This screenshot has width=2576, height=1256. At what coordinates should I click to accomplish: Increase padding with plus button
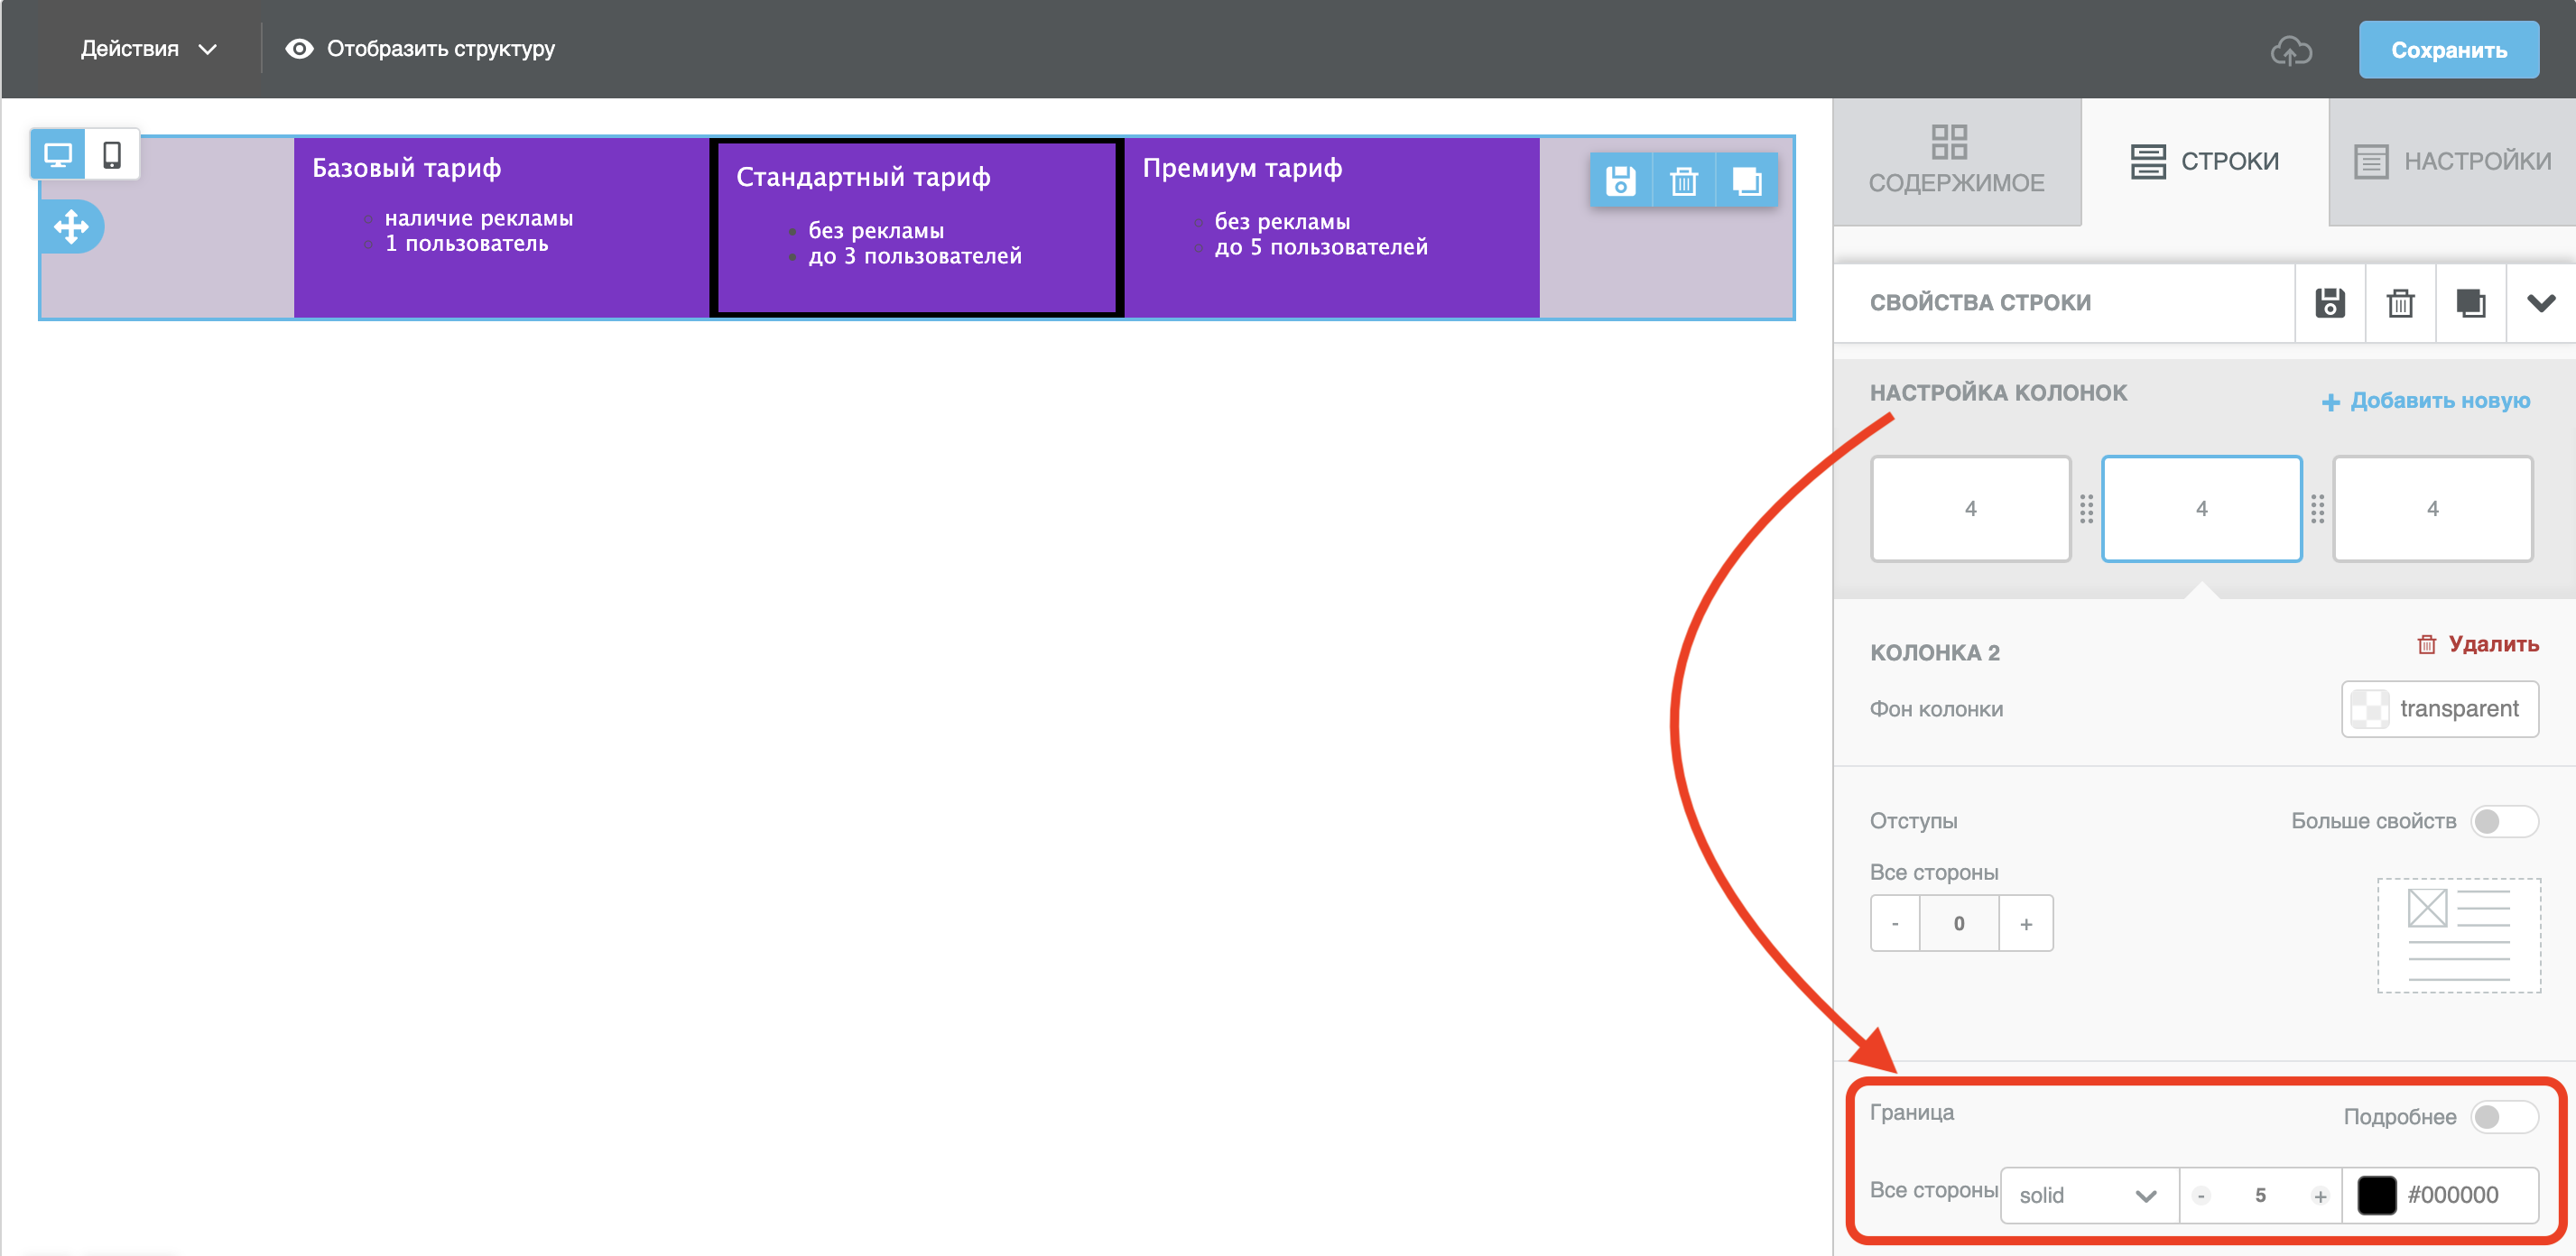pos(2026,923)
